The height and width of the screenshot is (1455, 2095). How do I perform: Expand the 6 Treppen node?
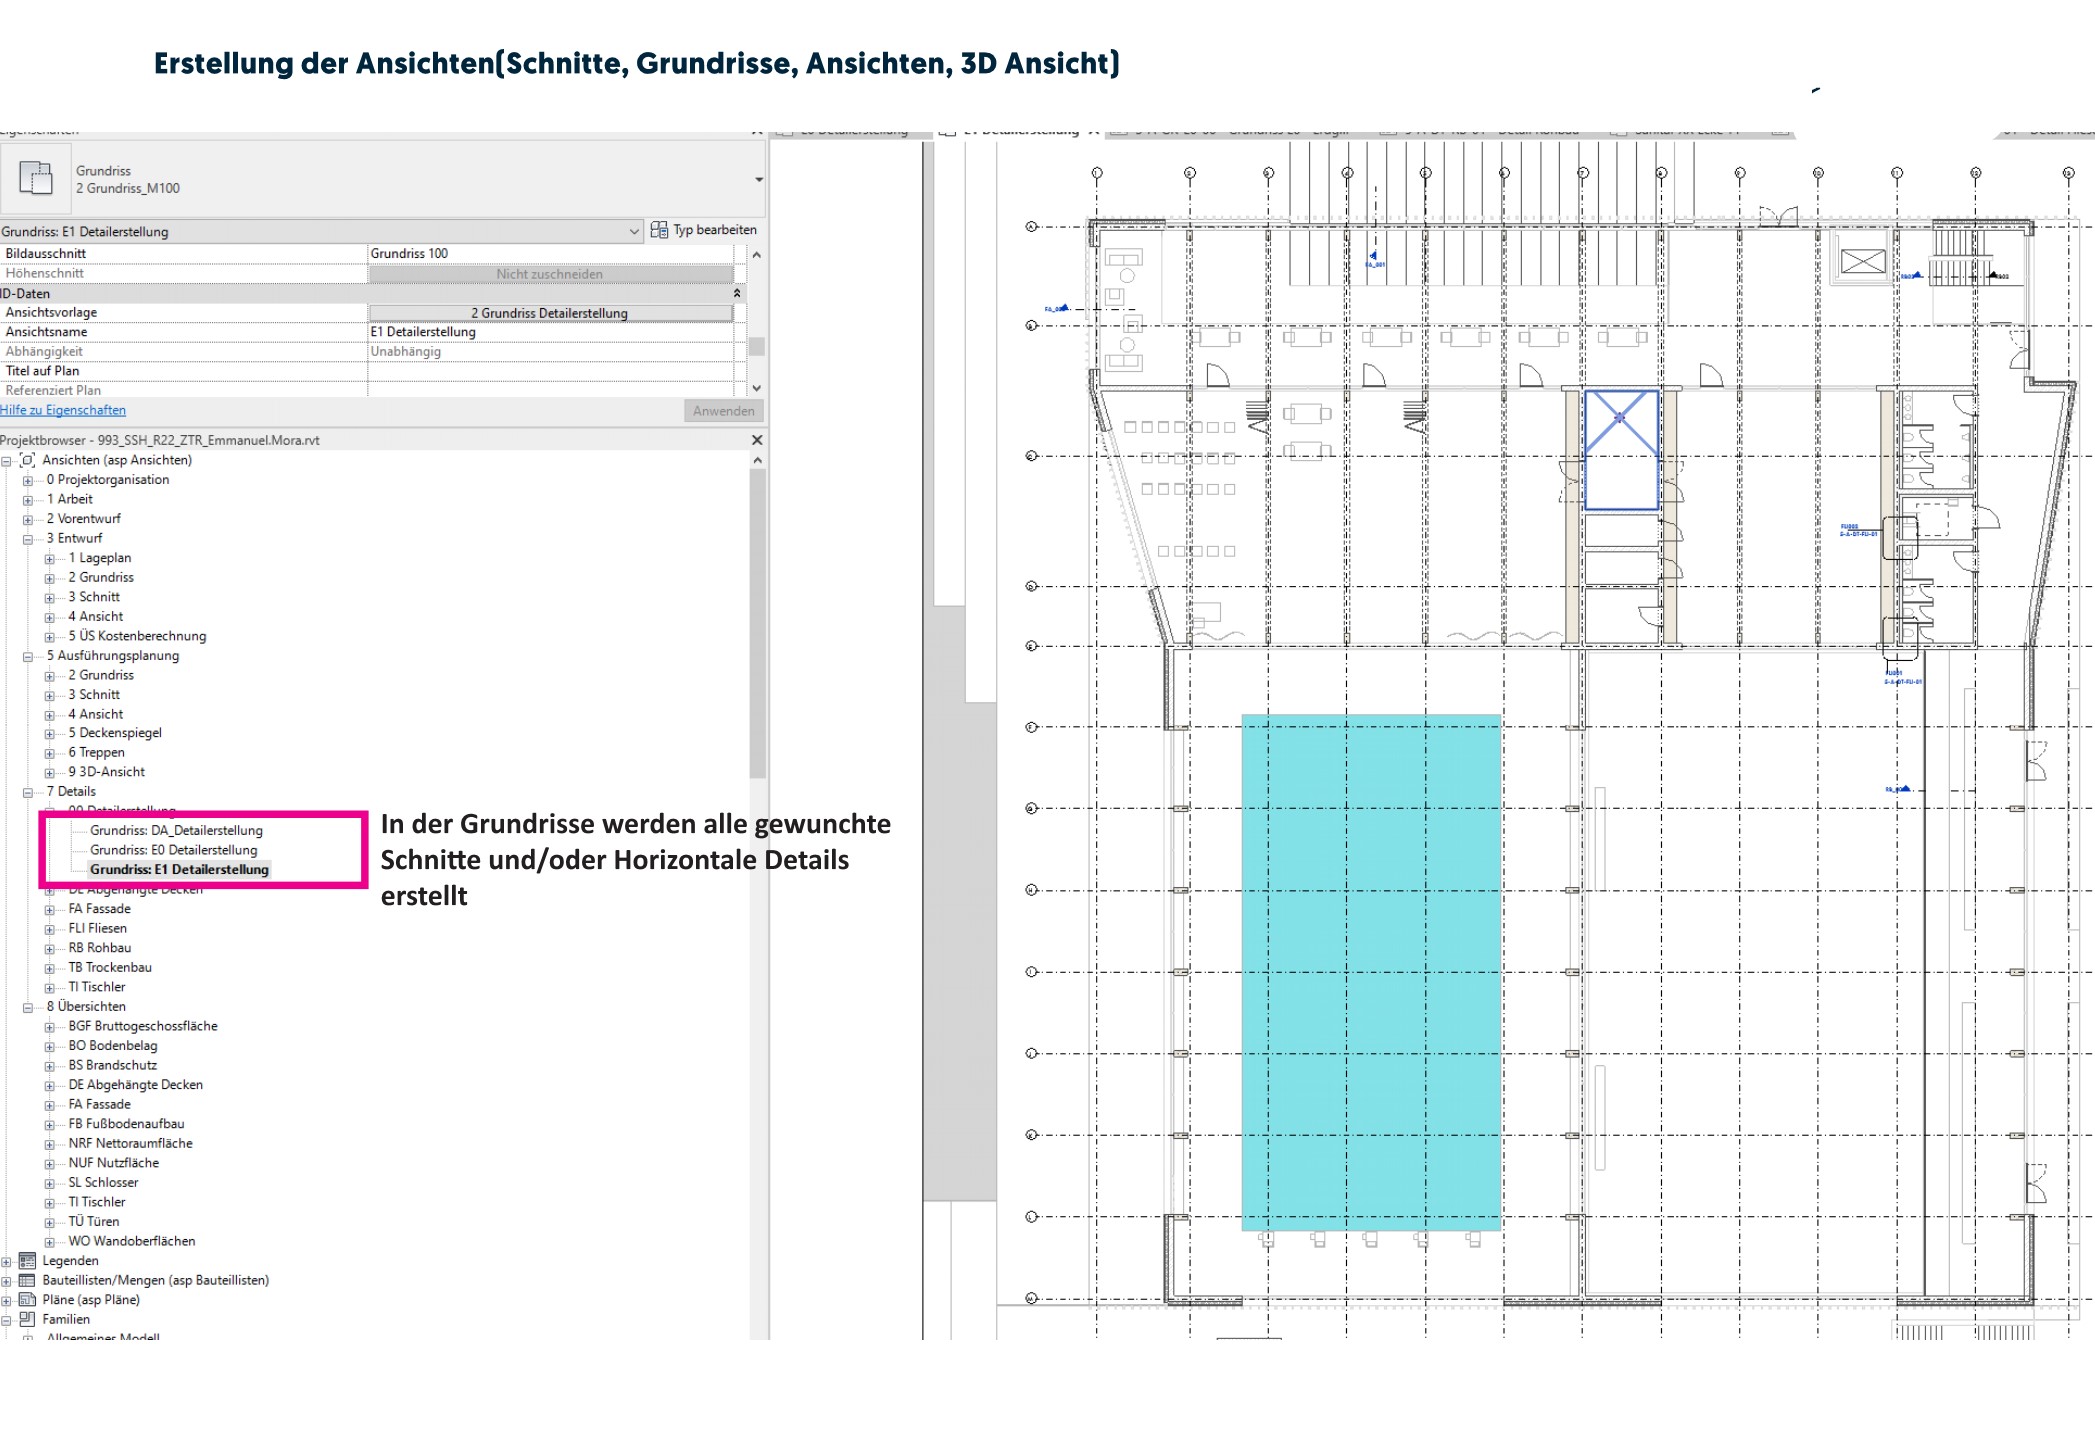point(49,753)
